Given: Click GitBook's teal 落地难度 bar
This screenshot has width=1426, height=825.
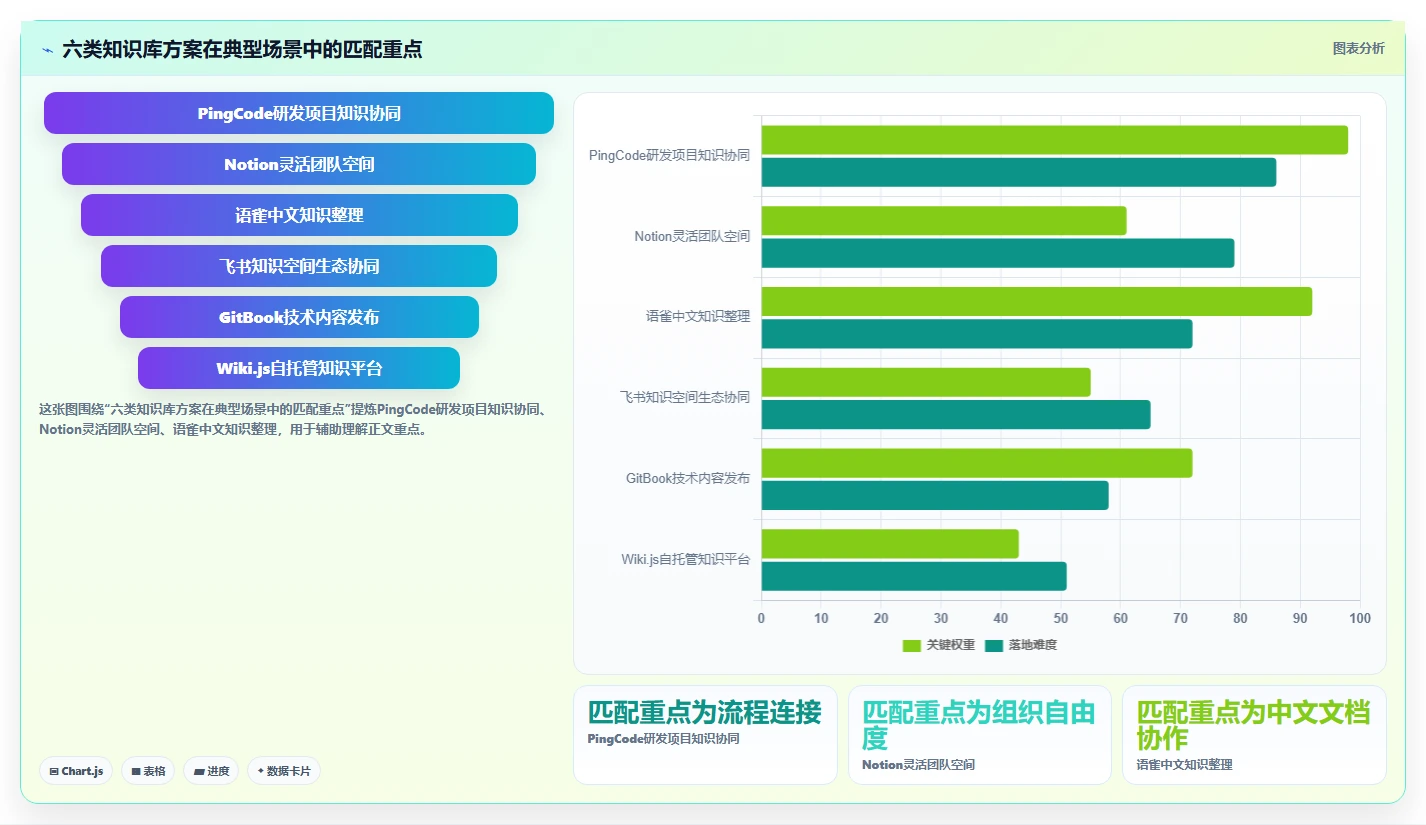Looking at the screenshot, I should point(934,495).
